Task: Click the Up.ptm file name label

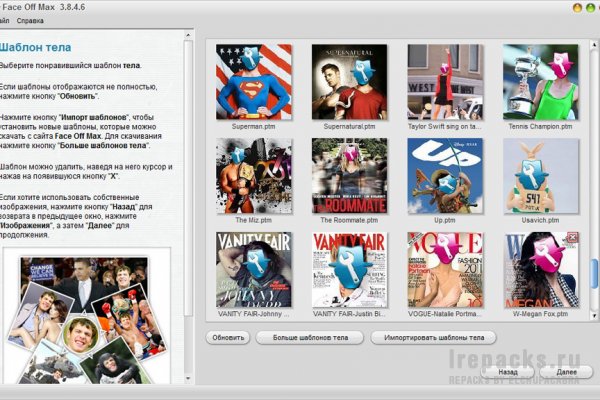Action: (x=445, y=220)
